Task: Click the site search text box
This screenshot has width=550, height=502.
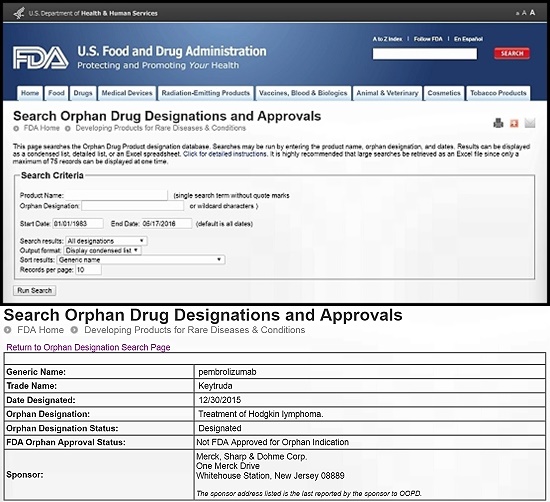Action: click(x=425, y=54)
